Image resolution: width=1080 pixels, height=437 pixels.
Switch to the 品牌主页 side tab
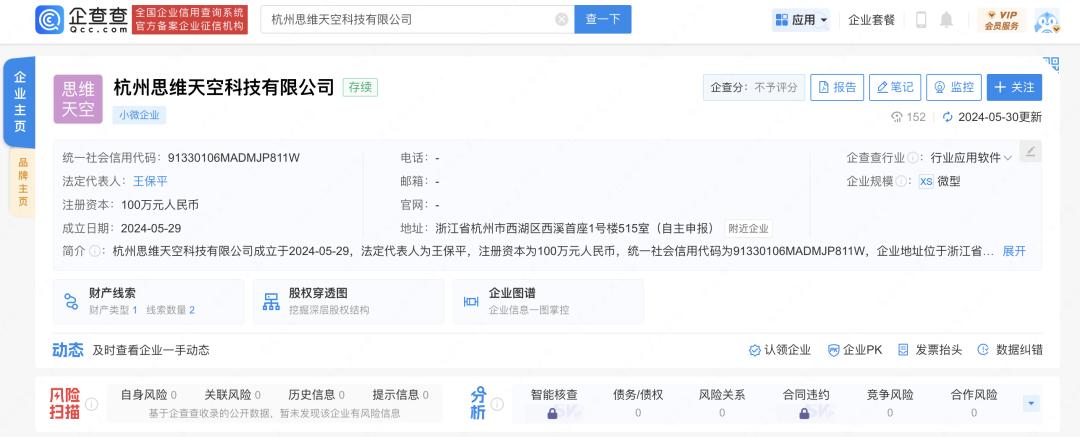pos(21,182)
